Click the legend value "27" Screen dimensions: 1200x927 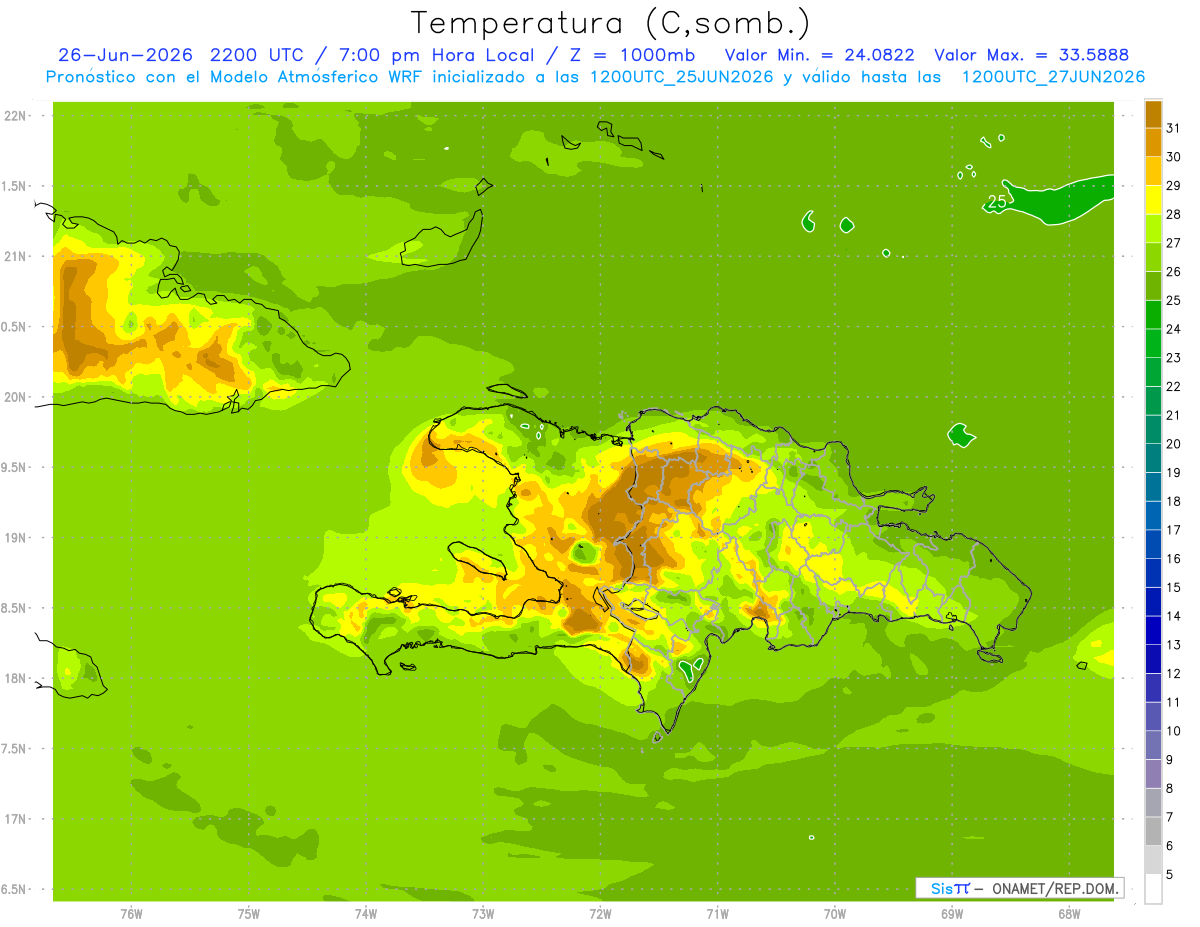coord(1174,243)
